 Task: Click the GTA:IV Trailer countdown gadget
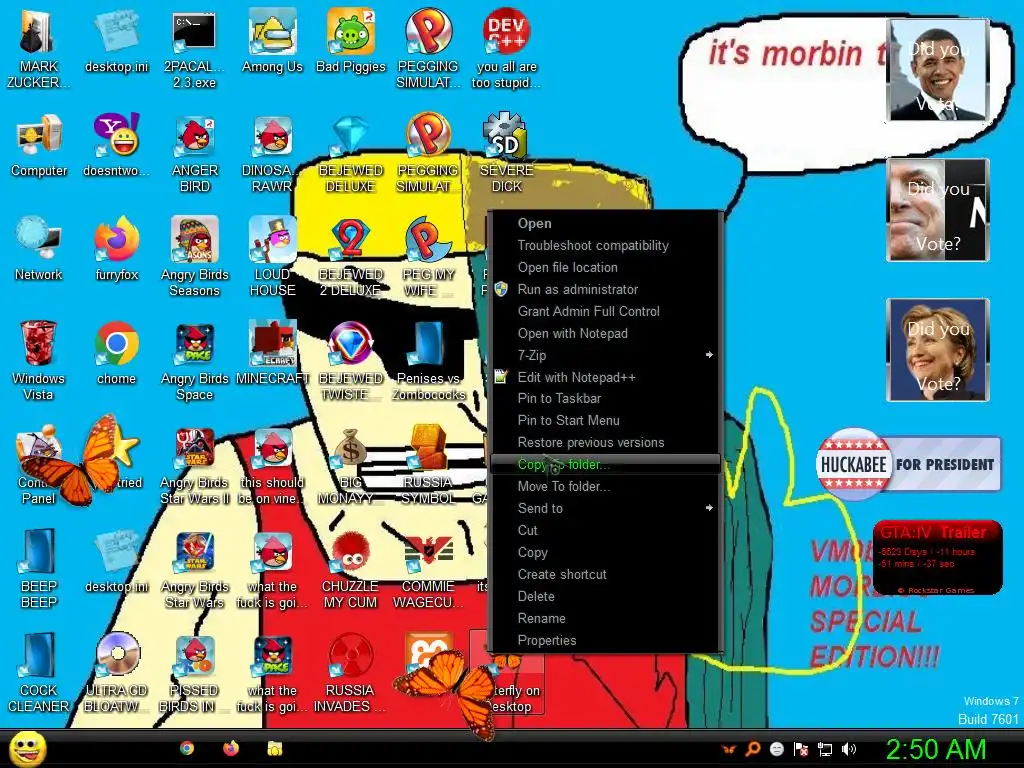click(x=938, y=558)
